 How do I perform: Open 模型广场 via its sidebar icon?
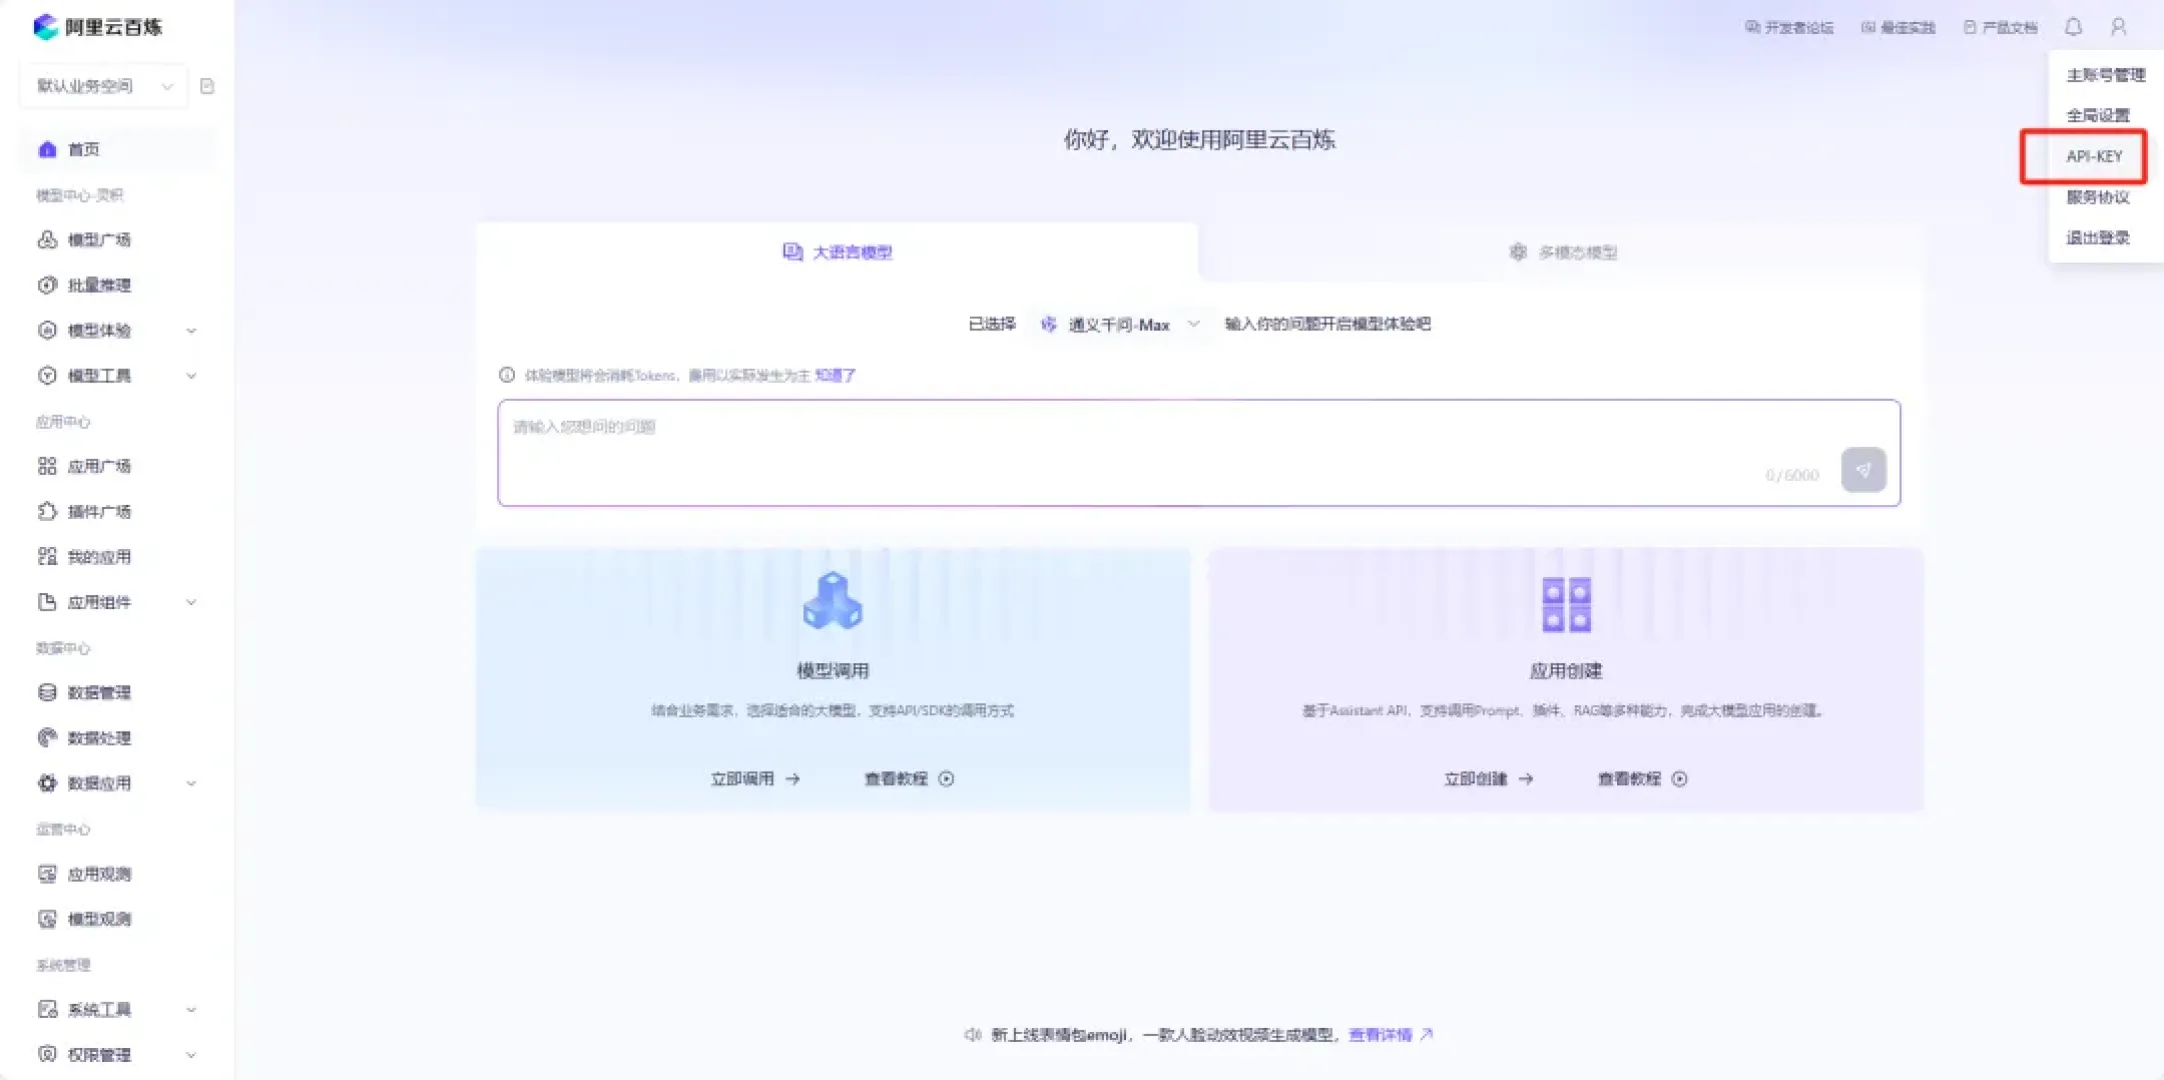[x=47, y=240]
